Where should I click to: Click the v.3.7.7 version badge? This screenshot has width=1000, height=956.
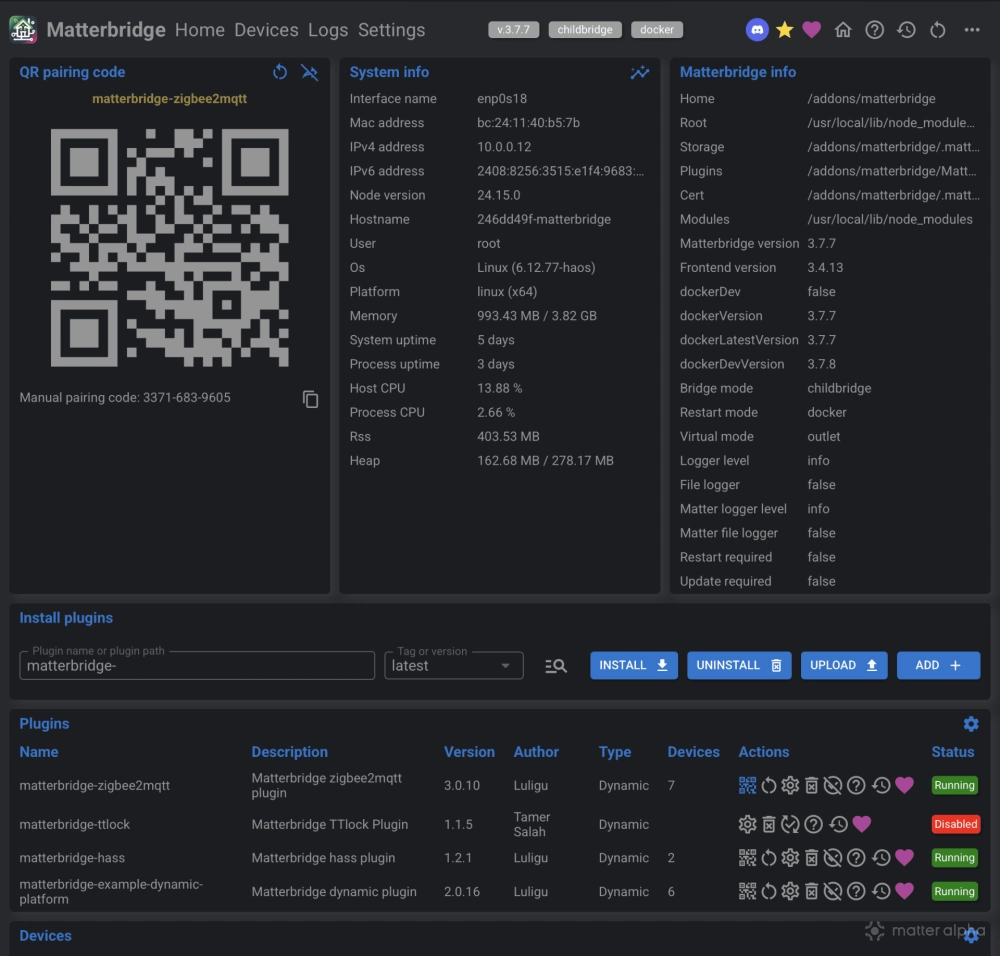(x=513, y=29)
